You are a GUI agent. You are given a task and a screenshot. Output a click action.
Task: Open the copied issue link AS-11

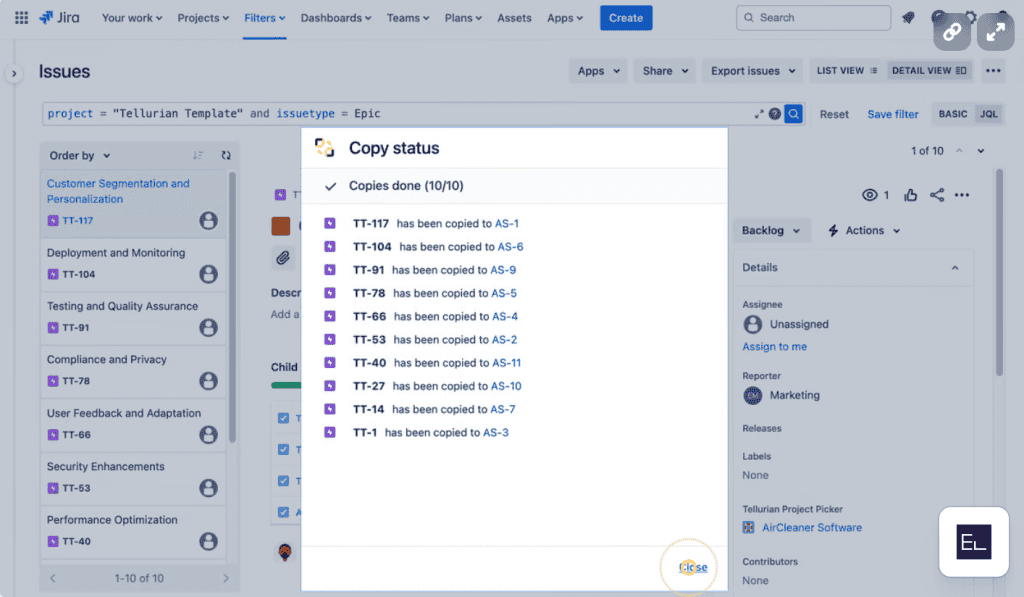pyautogui.click(x=508, y=363)
